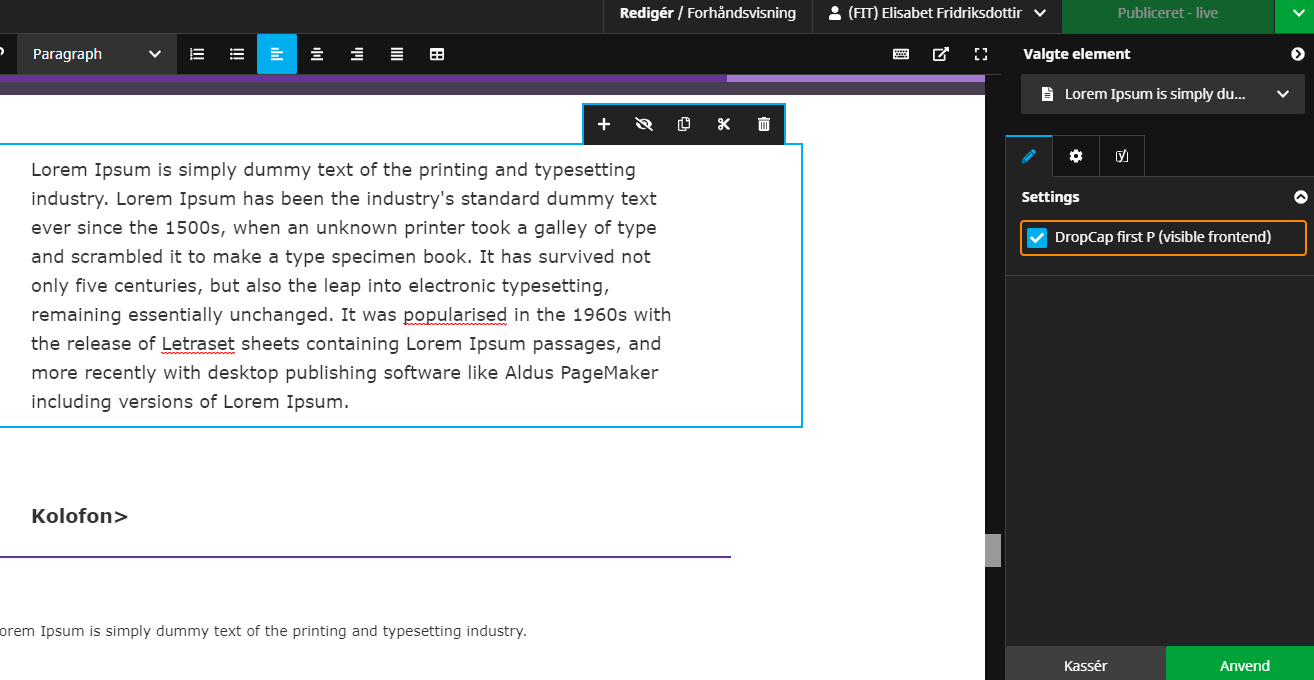
Task: Delete the selected element with trash icon
Action: (764, 124)
